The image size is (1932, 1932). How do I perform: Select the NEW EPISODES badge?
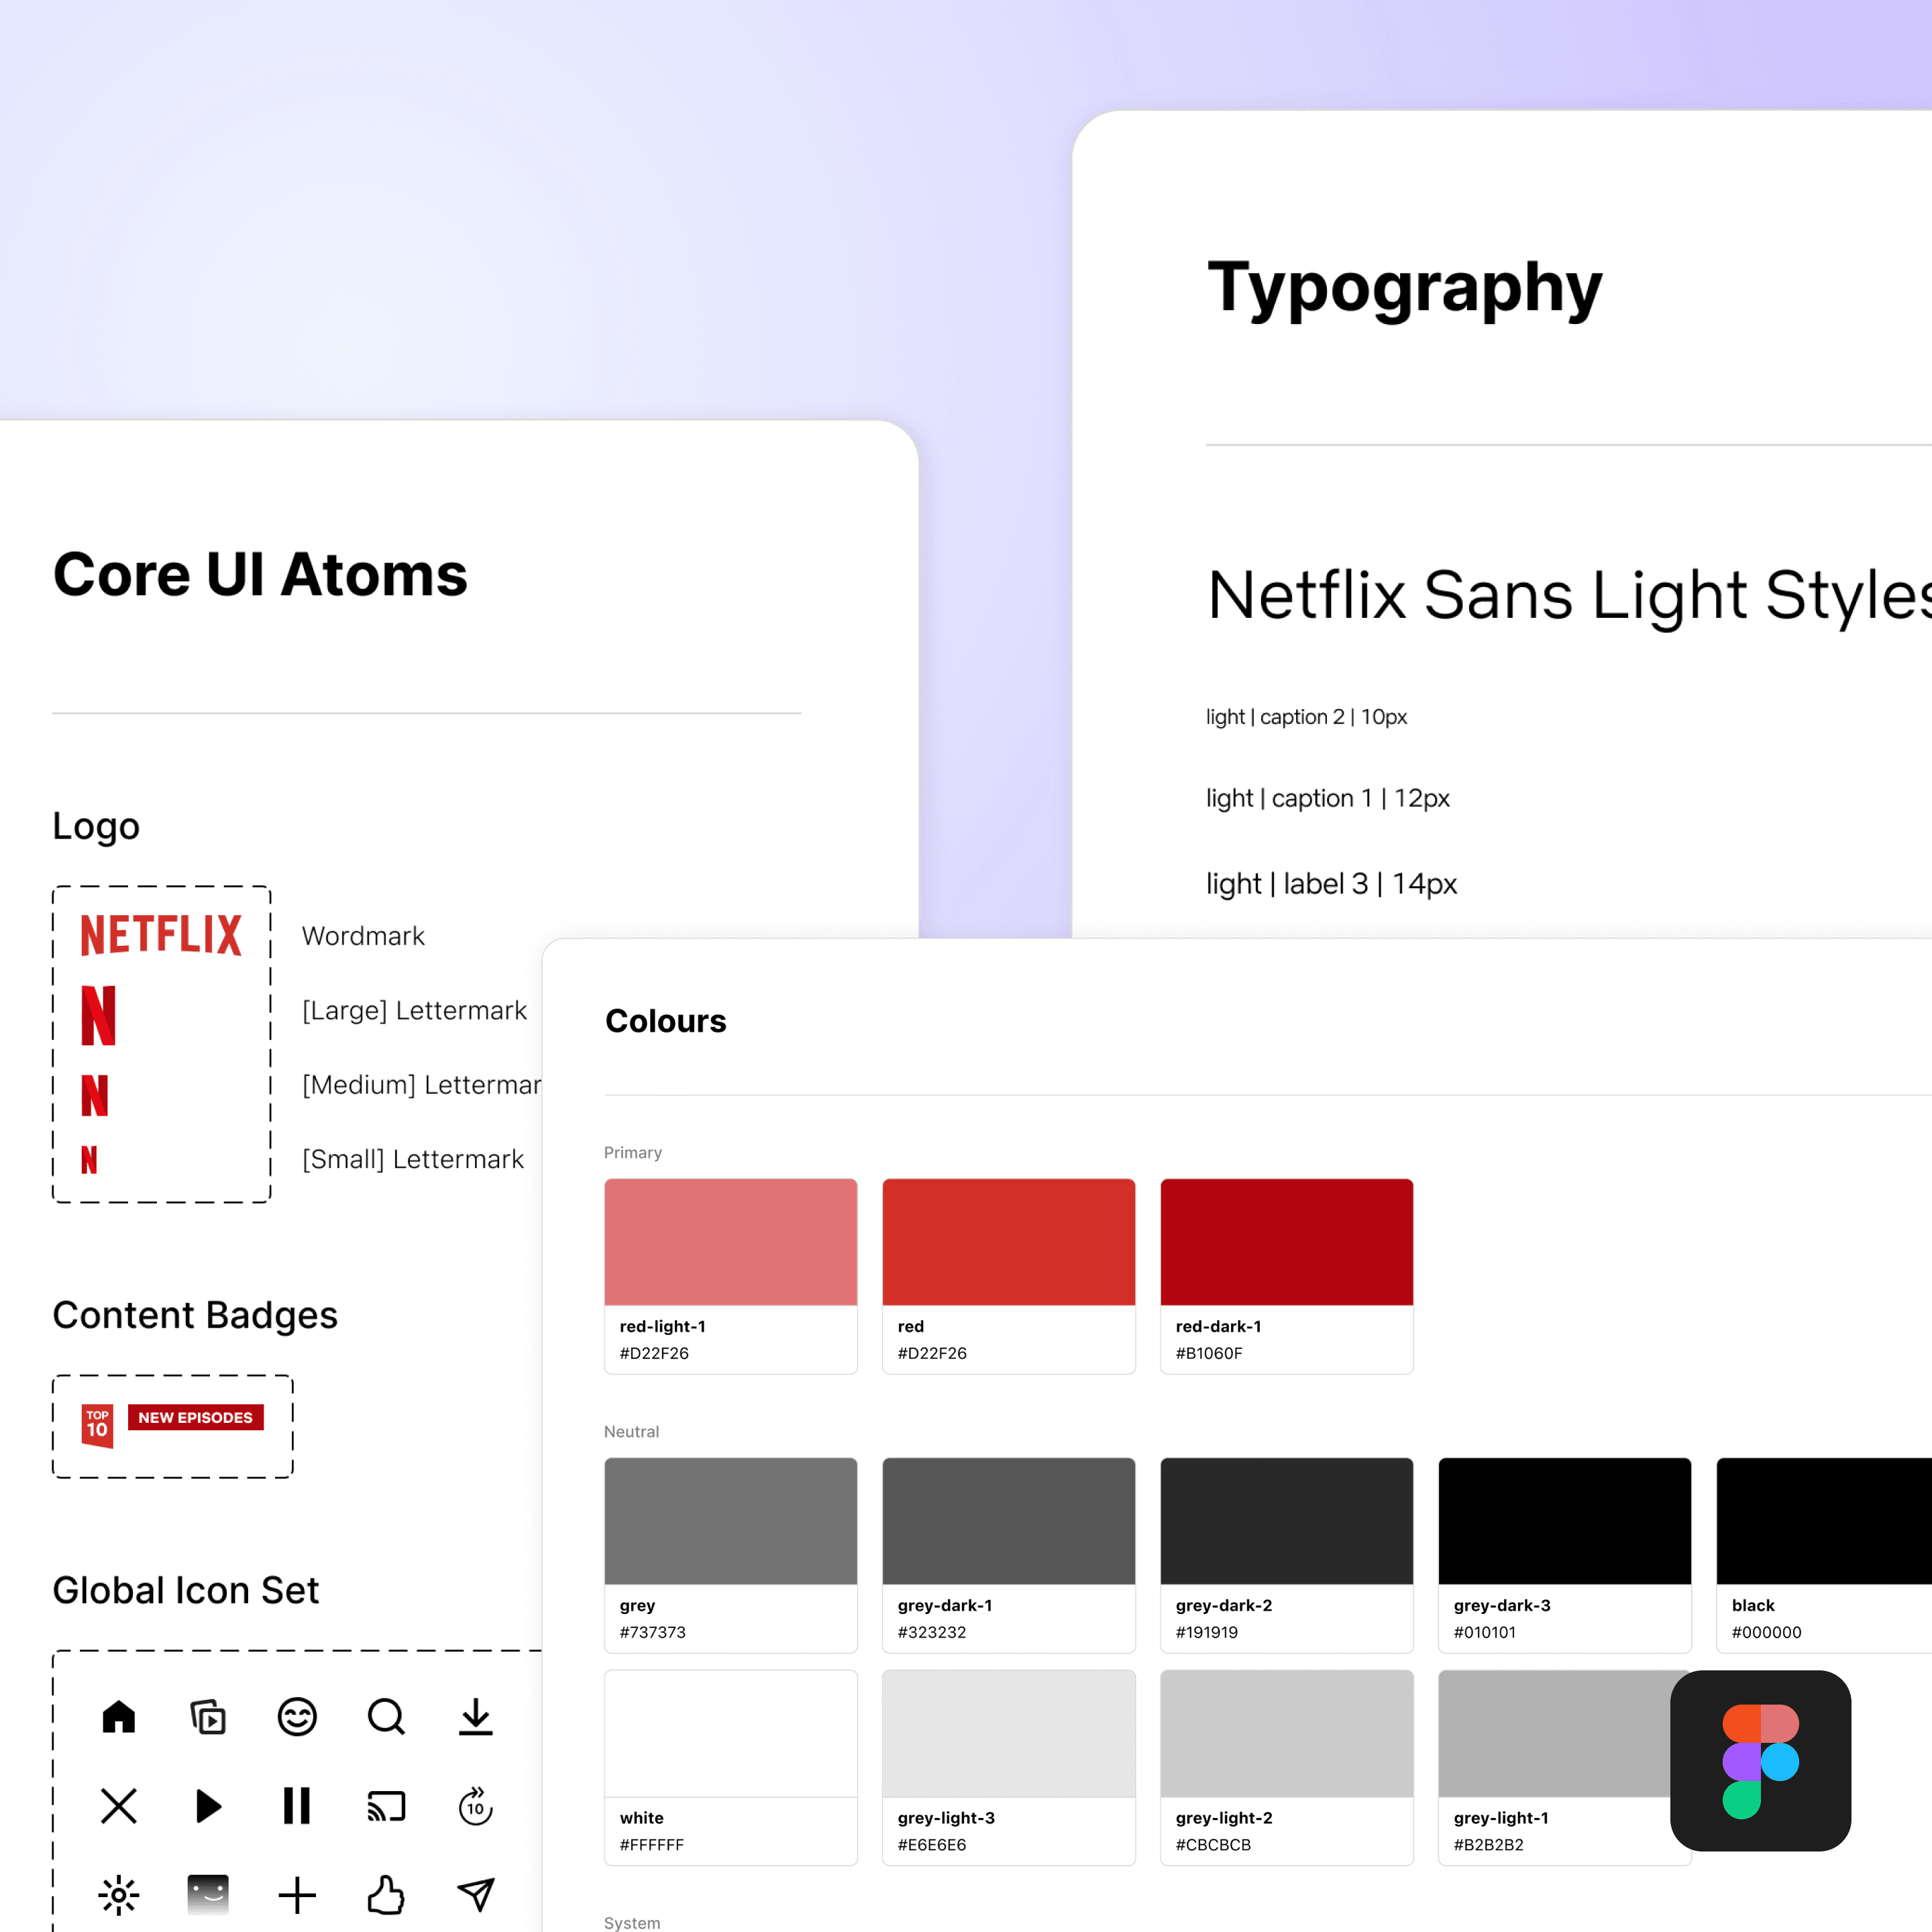[196, 1417]
